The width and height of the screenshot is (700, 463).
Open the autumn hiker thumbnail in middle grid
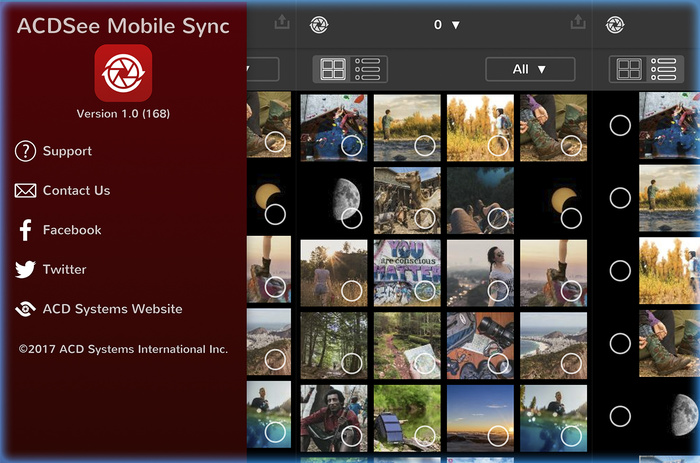[480, 128]
